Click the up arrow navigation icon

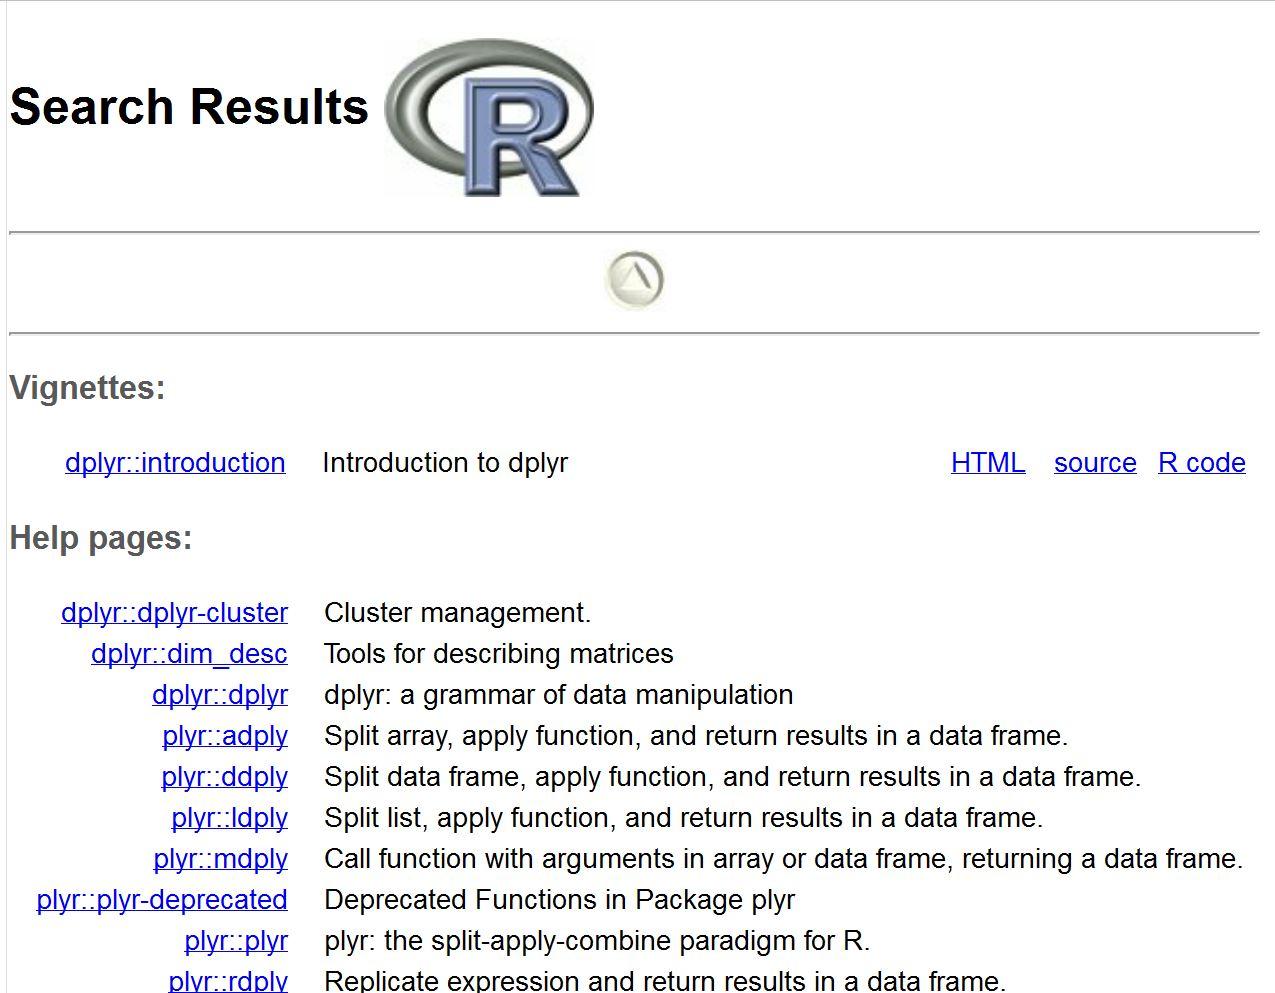click(634, 280)
